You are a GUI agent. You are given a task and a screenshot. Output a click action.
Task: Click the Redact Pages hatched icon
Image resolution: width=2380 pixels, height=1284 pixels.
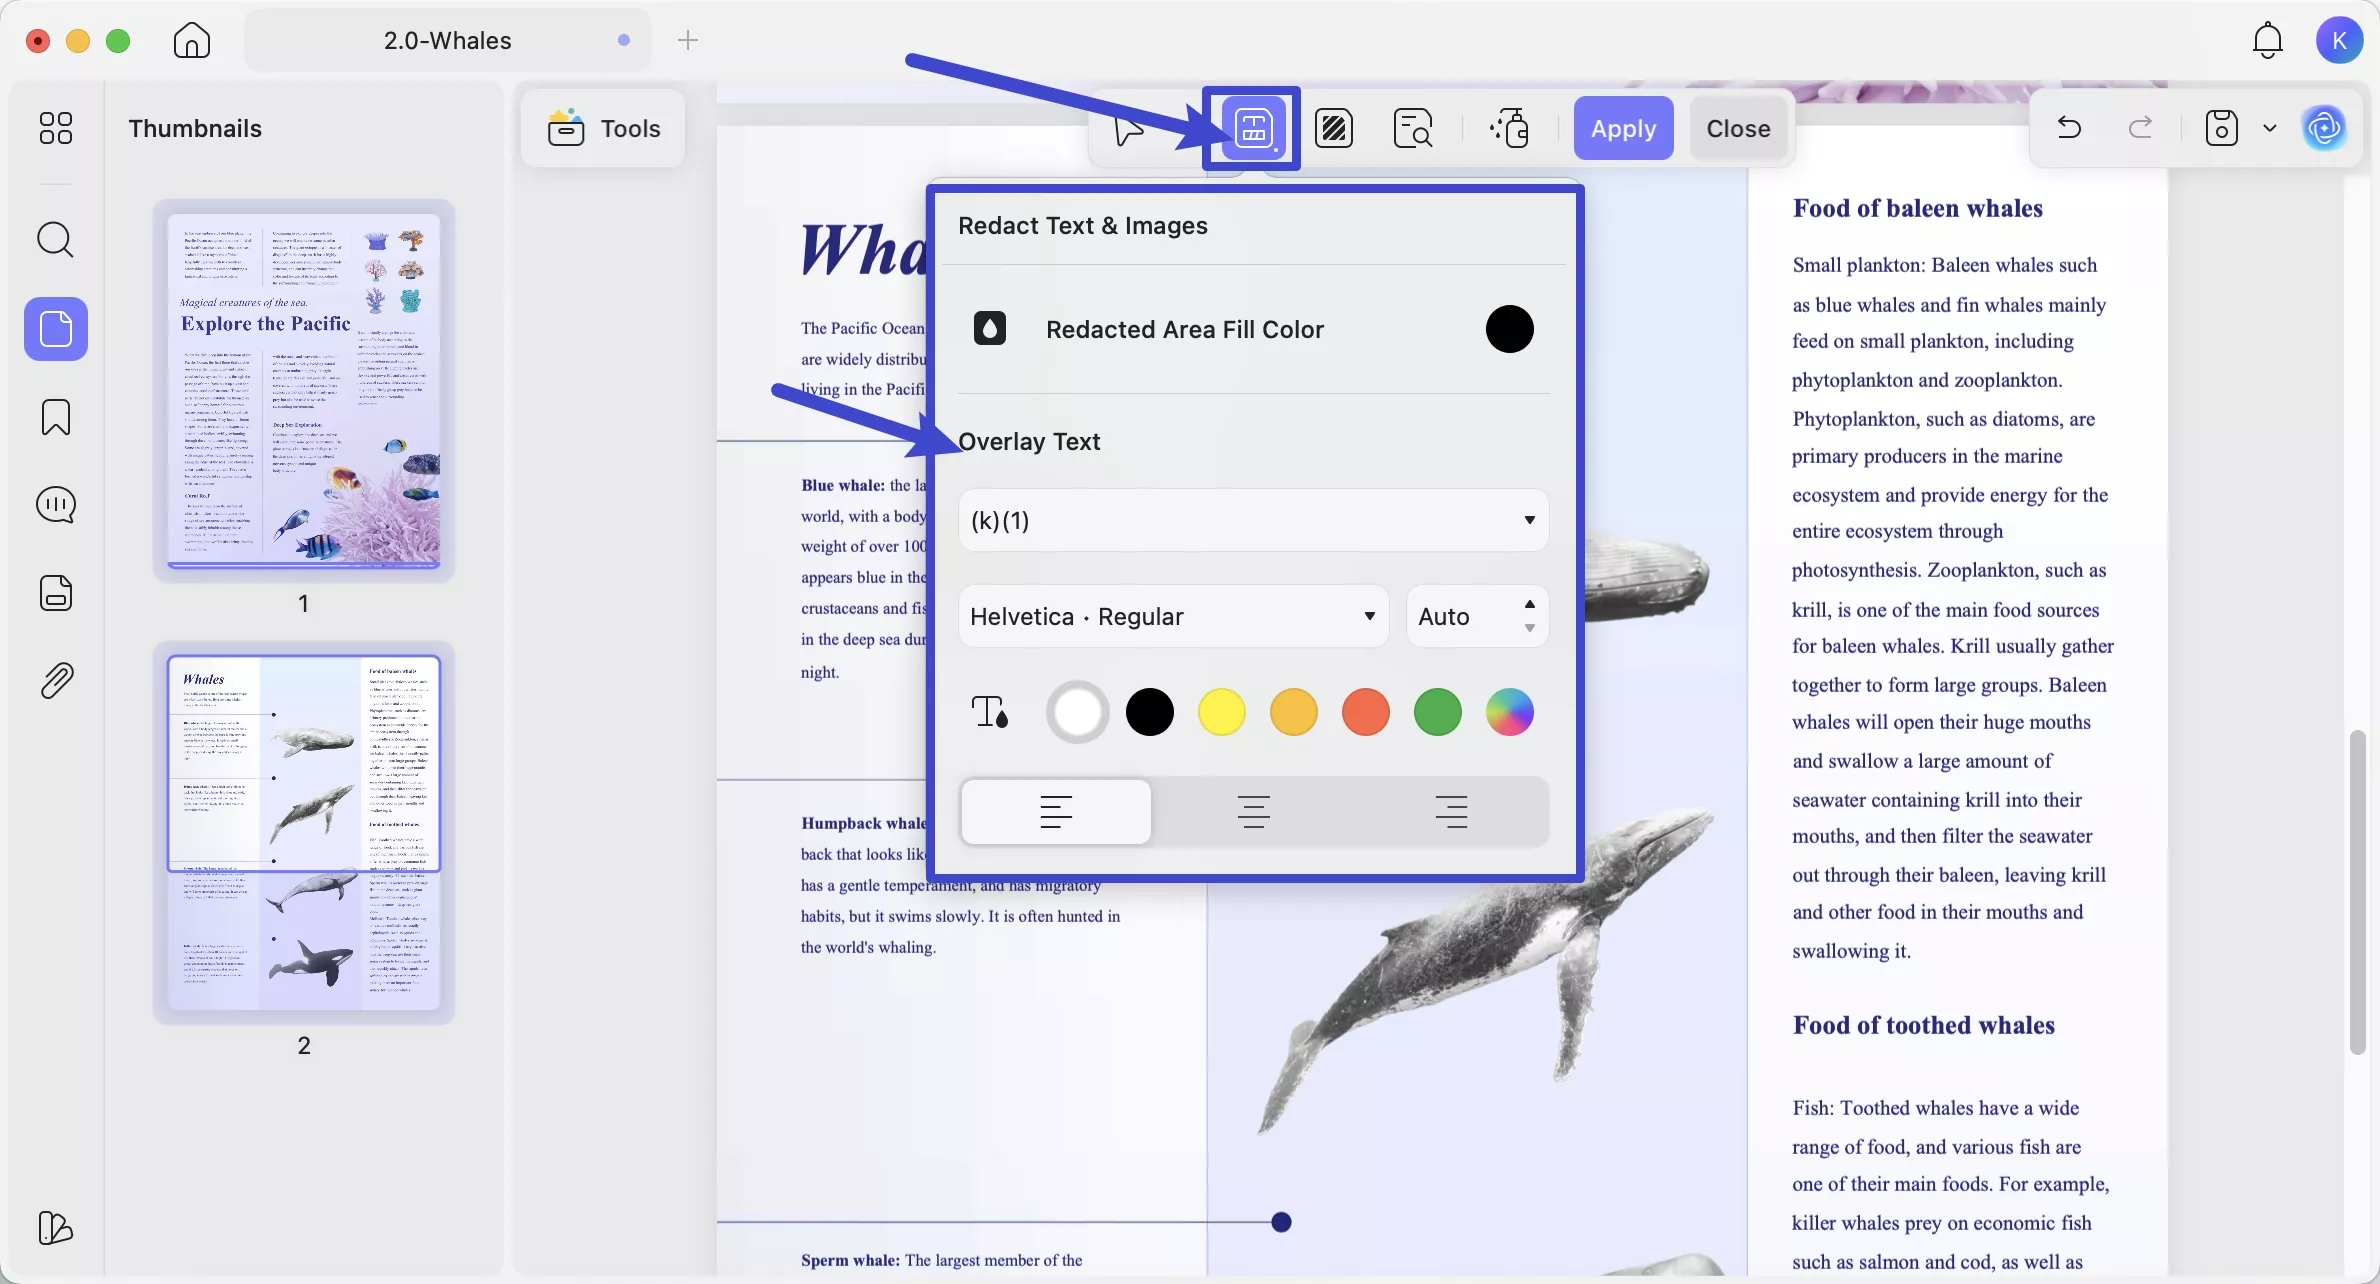coord(1334,128)
